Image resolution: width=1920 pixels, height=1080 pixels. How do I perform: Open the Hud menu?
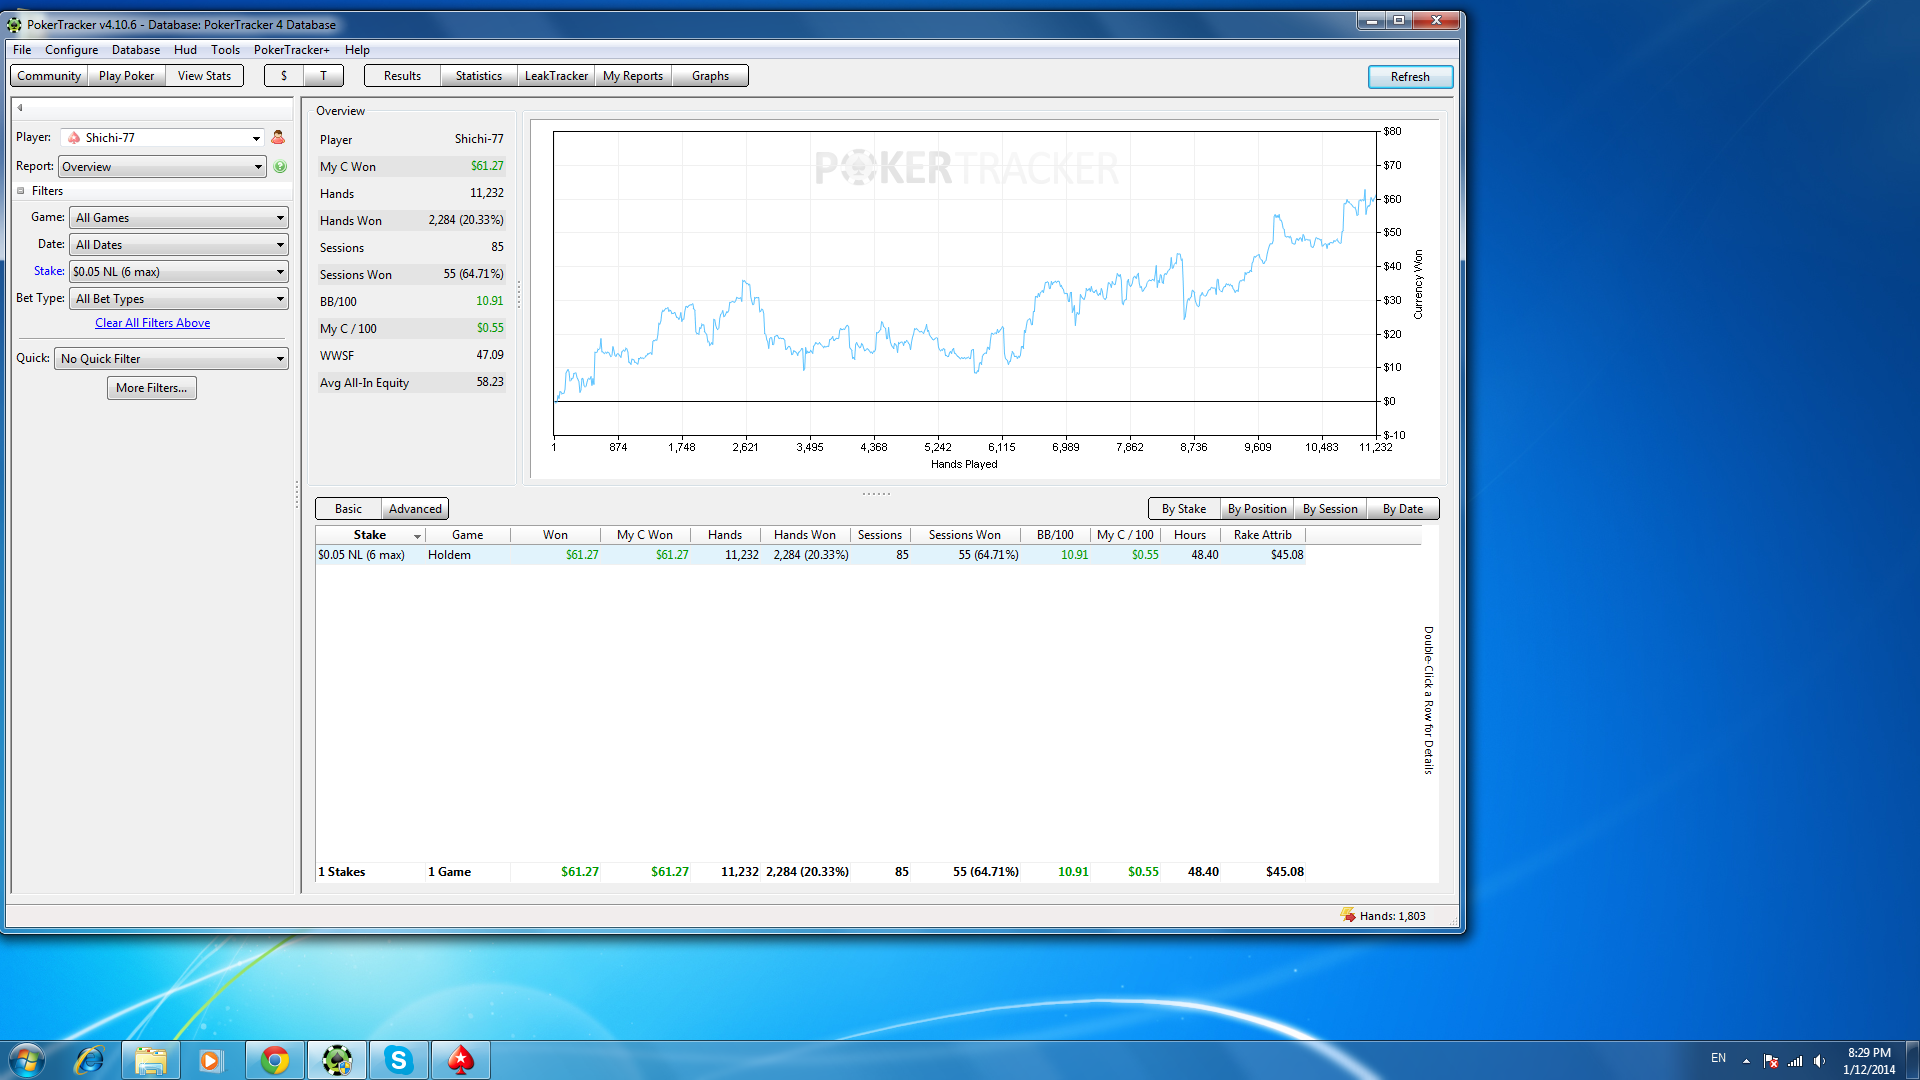click(185, 50)
